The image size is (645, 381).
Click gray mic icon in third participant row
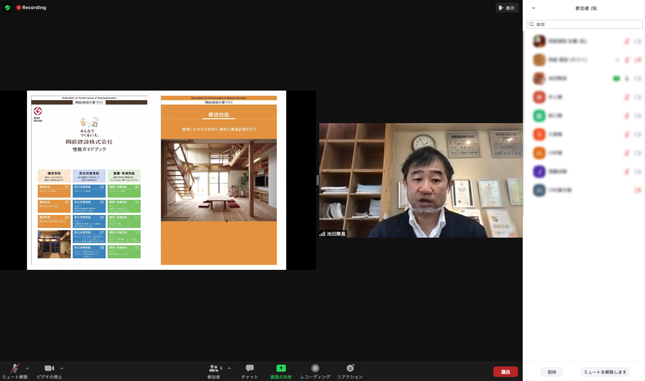point(627,79)
